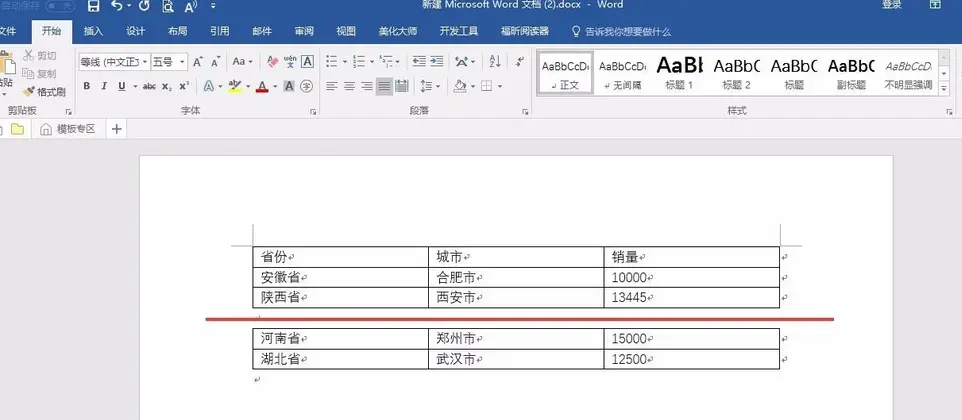This screenshot has height=420, width=962.
Task: Click the Distributed alignment icon
Action: coord(402,86)
